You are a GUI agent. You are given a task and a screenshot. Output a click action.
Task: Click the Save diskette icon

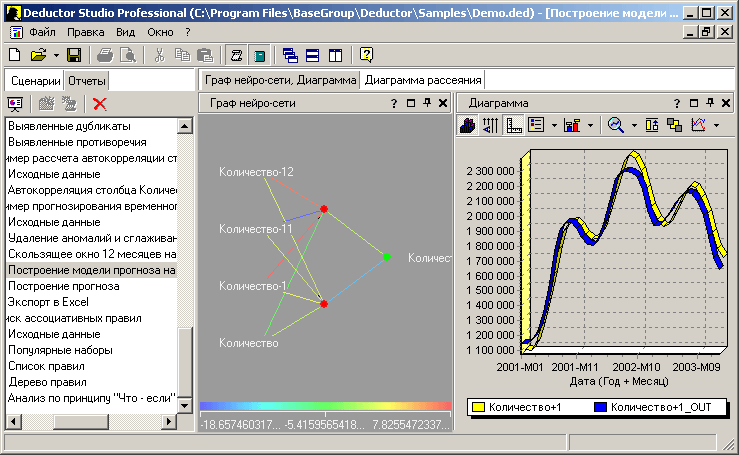coord(76,55)
